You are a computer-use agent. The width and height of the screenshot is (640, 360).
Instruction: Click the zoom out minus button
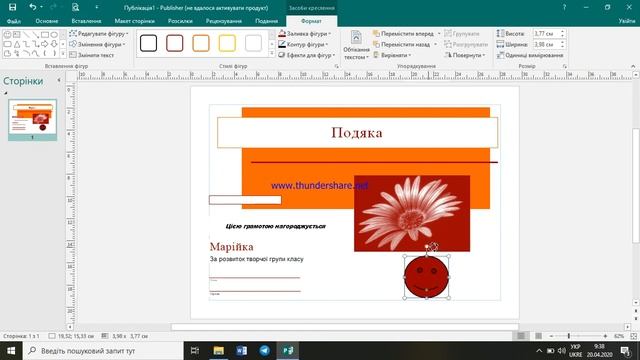pyautogui.click(x=551, y=336)
